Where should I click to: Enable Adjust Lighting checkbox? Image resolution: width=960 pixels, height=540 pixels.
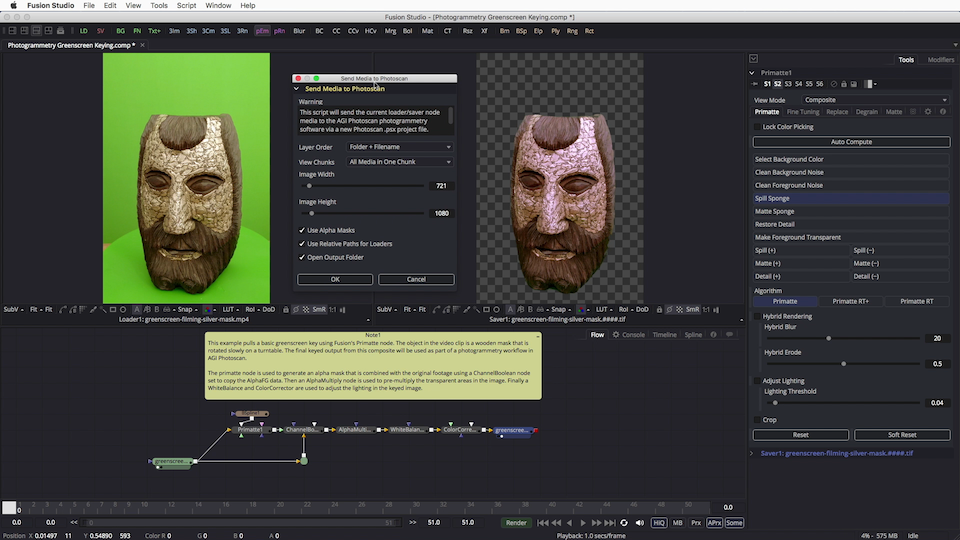coord(758,381)
